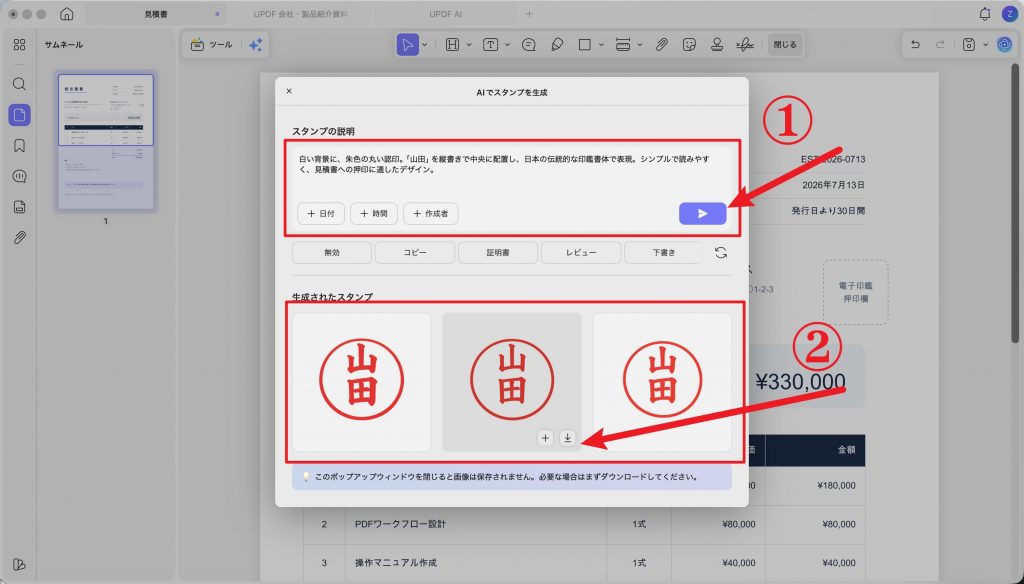The width and height of the screenshot is (1024, 584).
Task: Click the redo arrow
Action: pyautogui.click(x=940, y=44)
